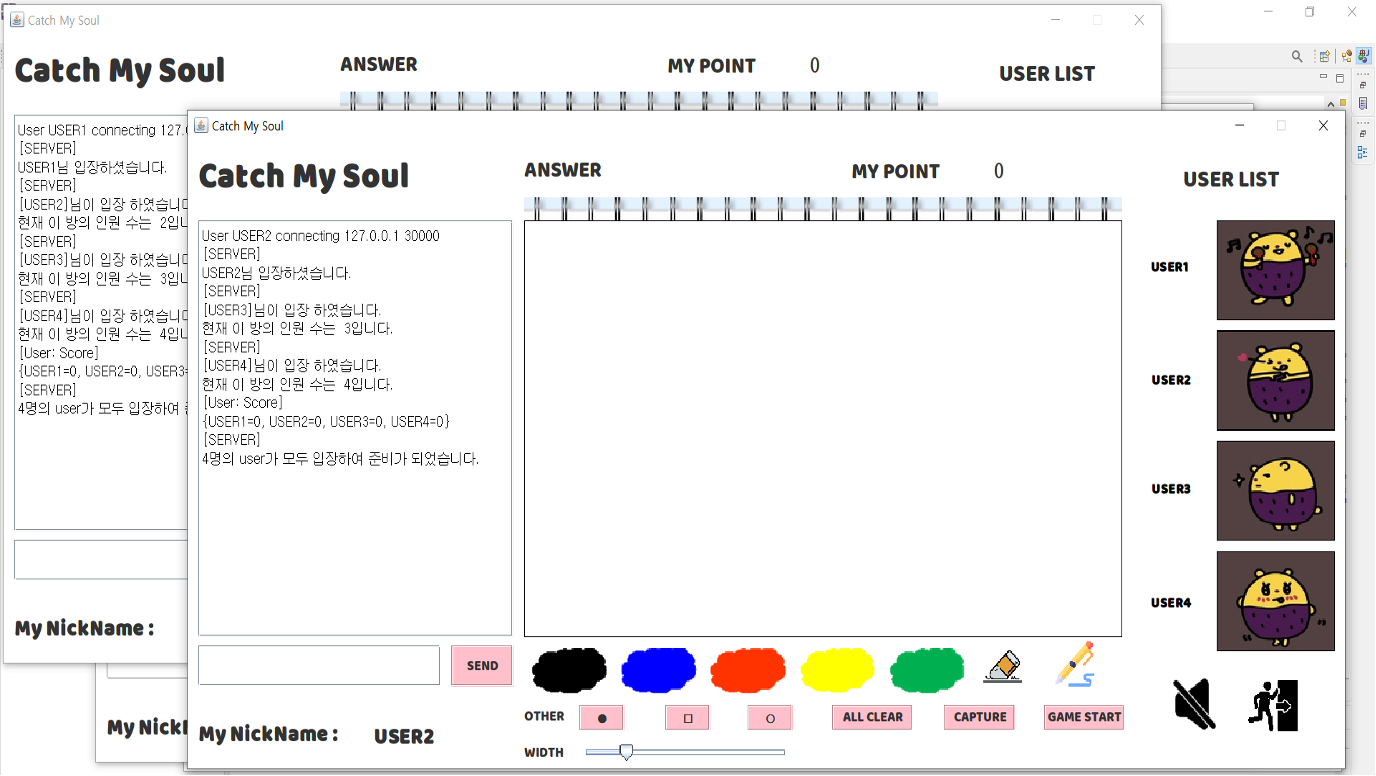
Task: Choose the hollow circle shape button
Action: (x=770, y=717)
